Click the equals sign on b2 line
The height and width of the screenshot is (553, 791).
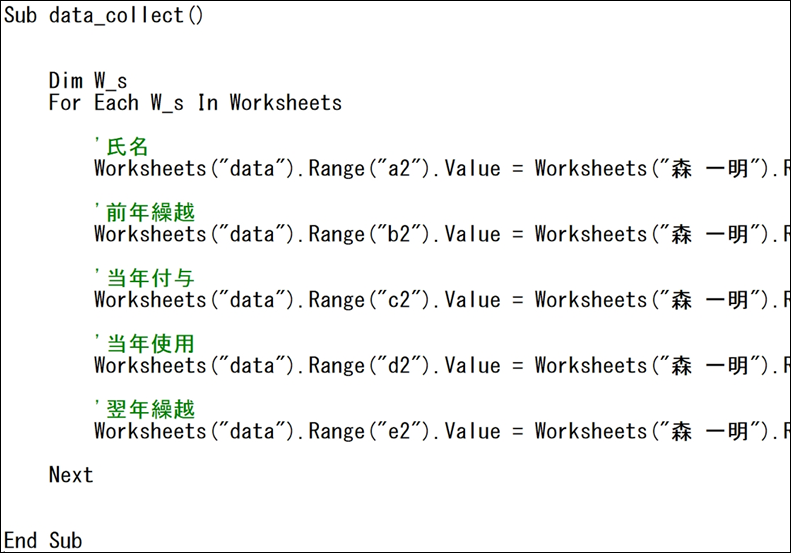click(518, 234)
